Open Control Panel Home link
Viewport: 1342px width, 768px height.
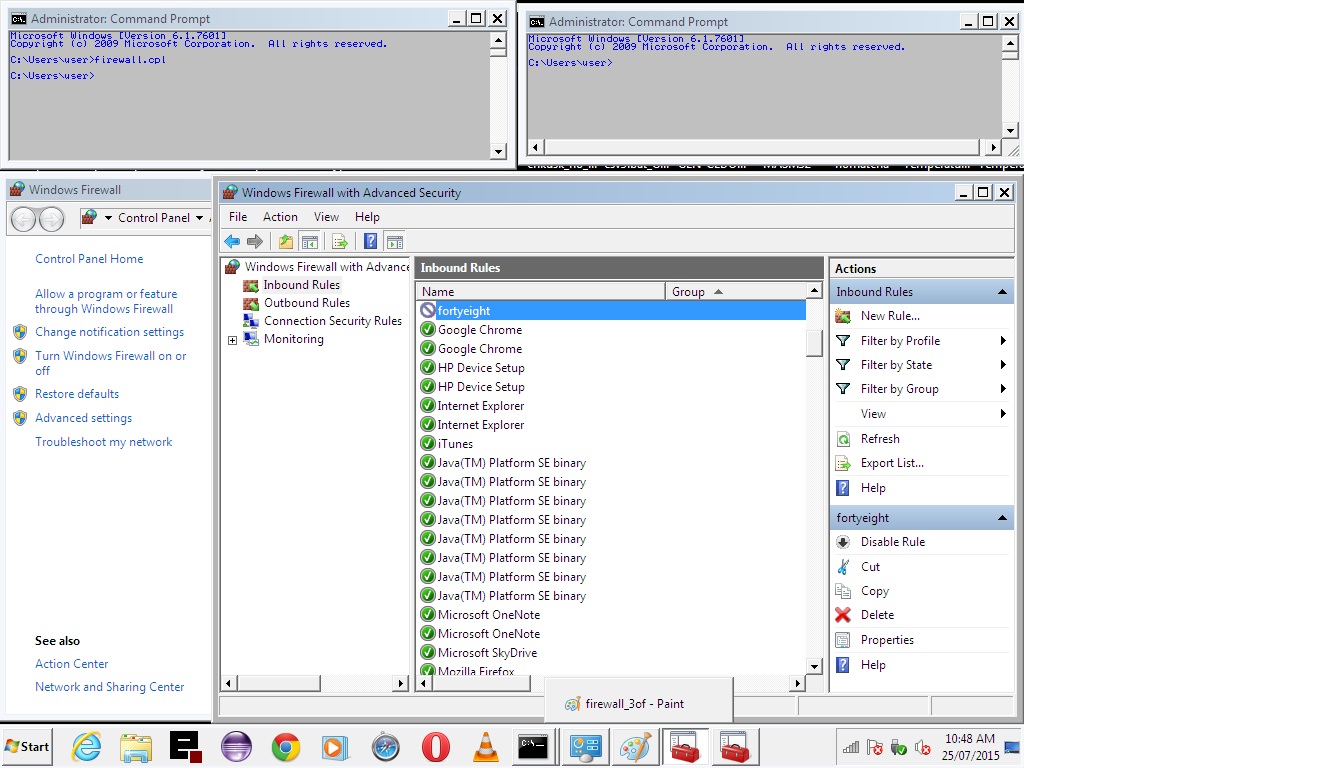point(89,259)
